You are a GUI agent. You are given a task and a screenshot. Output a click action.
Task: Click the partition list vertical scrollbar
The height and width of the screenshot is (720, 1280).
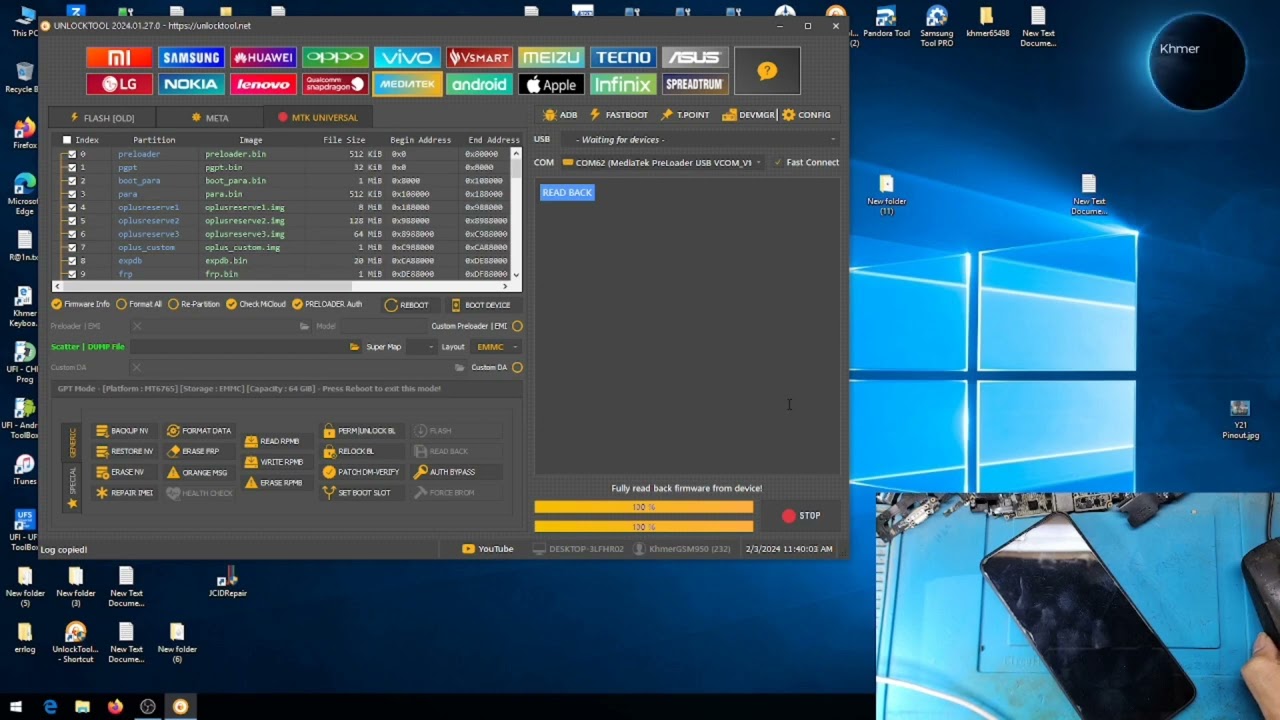coord(516,214)
